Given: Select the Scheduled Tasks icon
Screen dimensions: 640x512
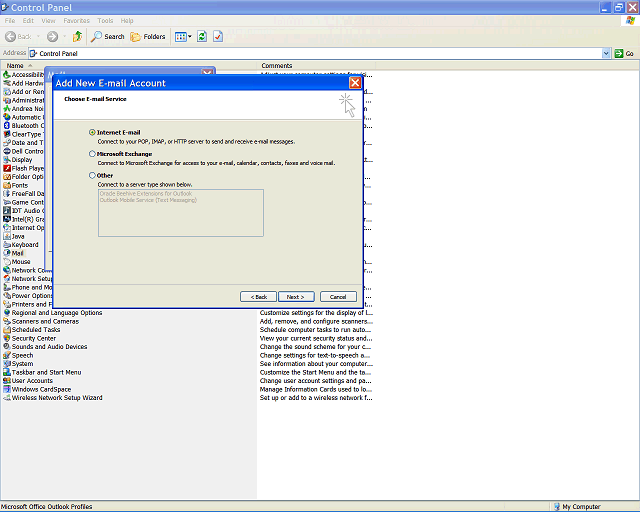Looking at the screenshot, I should (7, 330).
